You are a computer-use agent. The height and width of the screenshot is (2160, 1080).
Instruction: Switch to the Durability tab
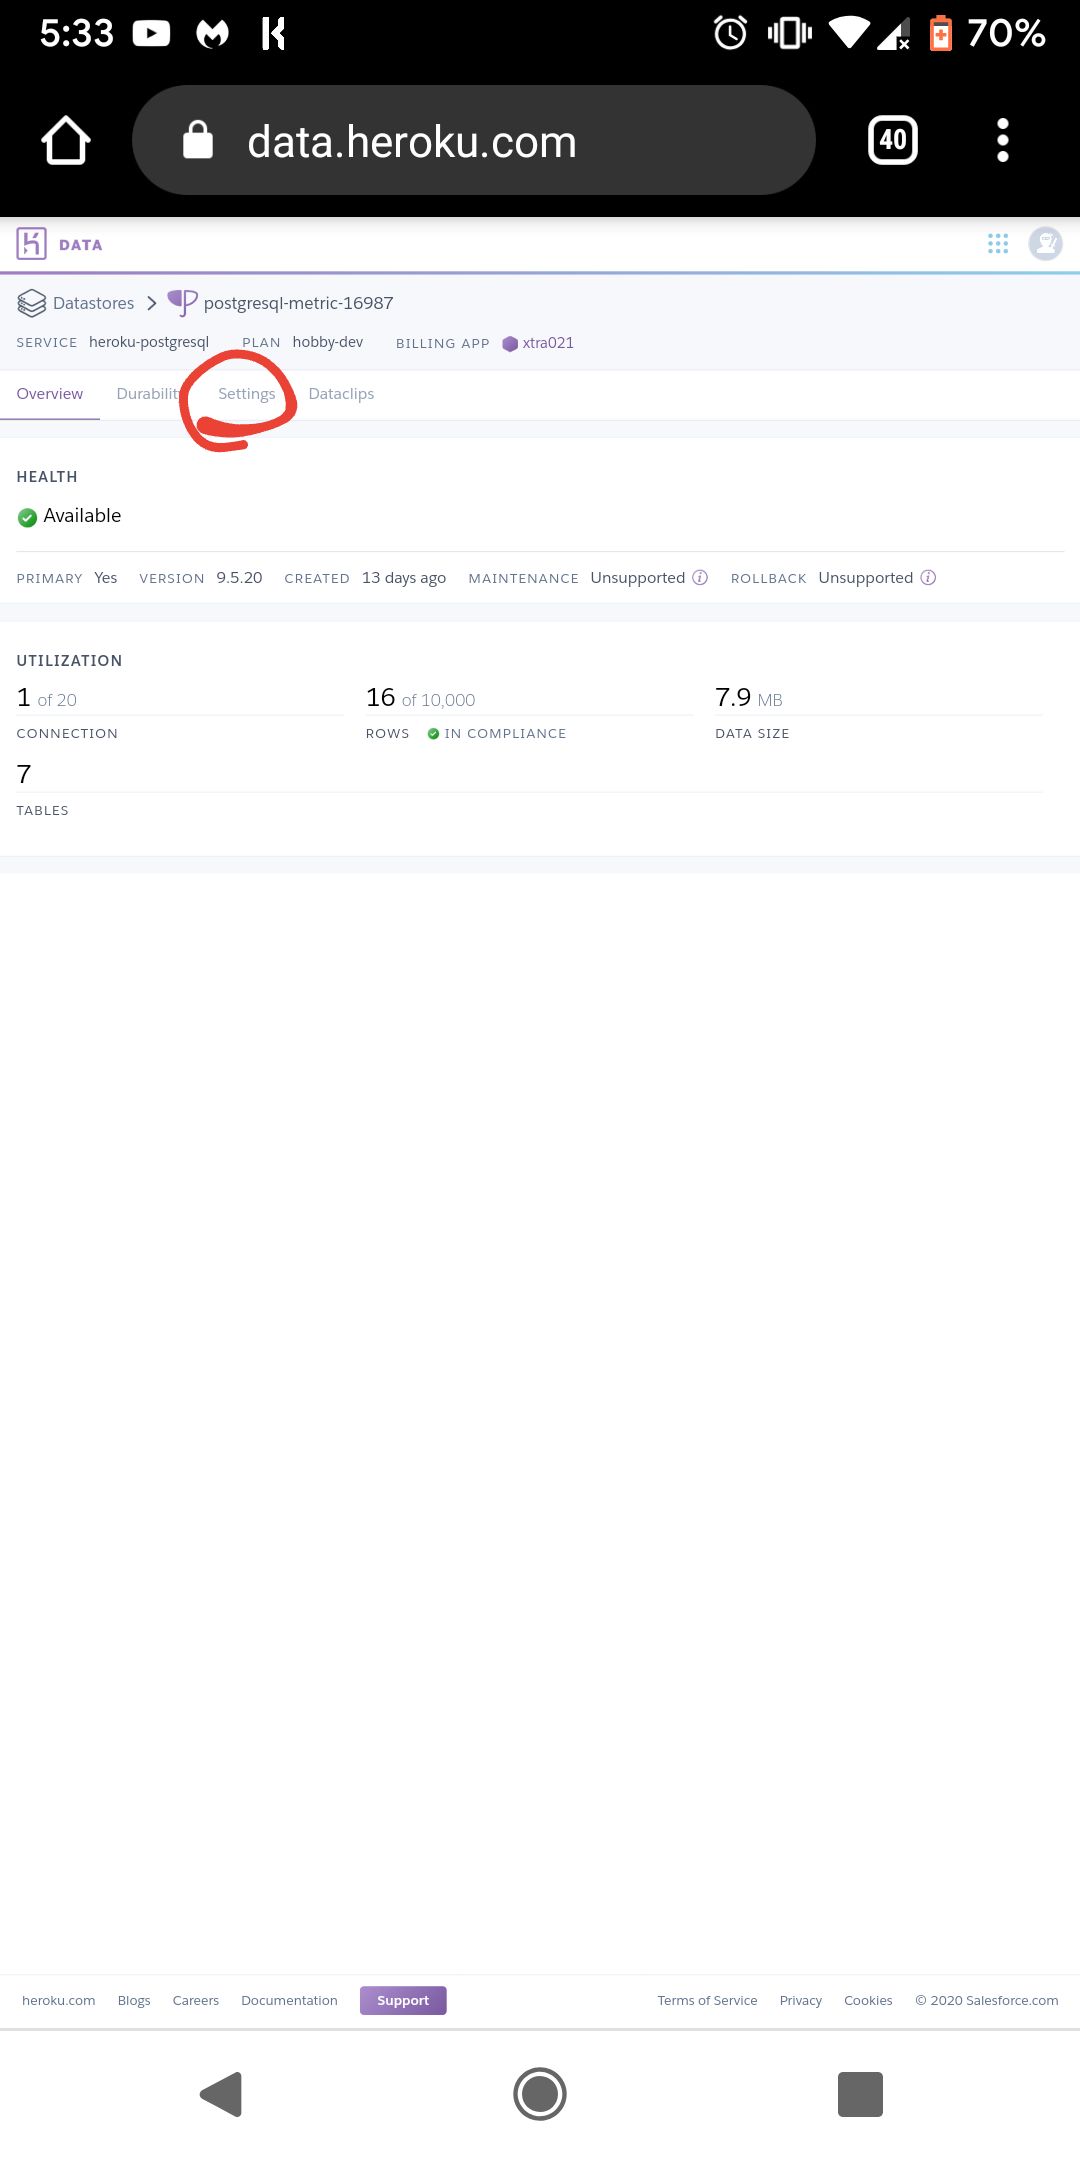pos(148,394)
